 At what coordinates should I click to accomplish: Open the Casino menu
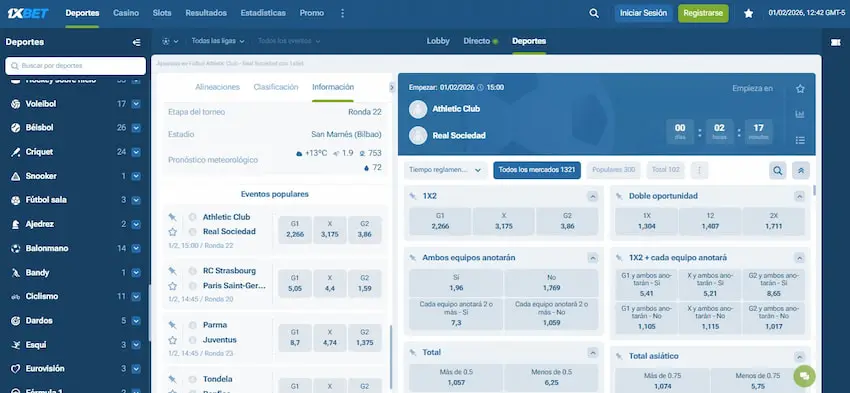[126, 13]
